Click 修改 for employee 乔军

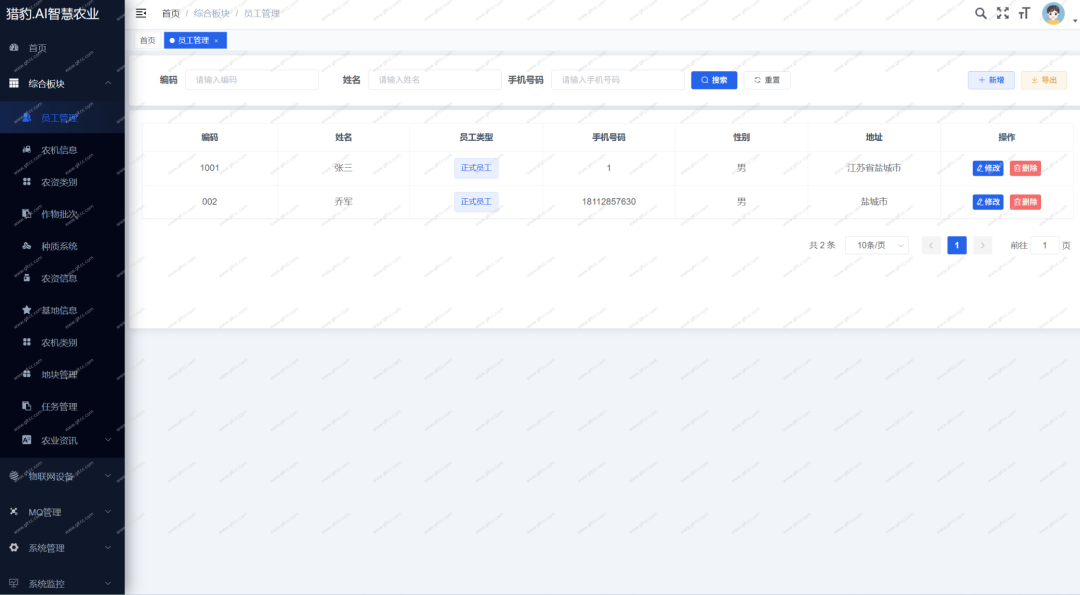click(x=988, y=202)
